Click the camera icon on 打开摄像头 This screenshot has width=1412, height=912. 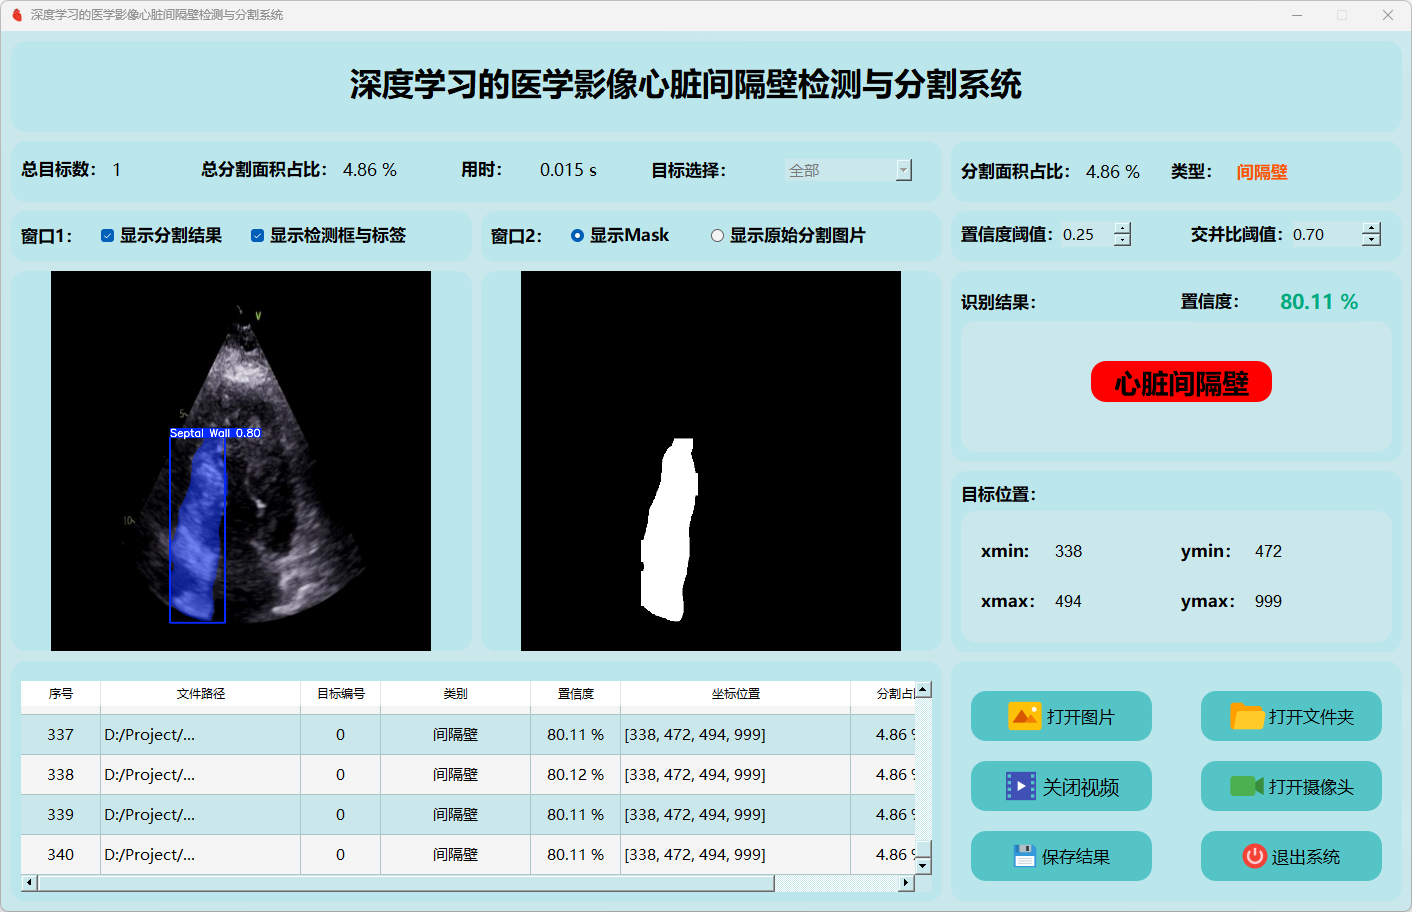pos(1246,786)
